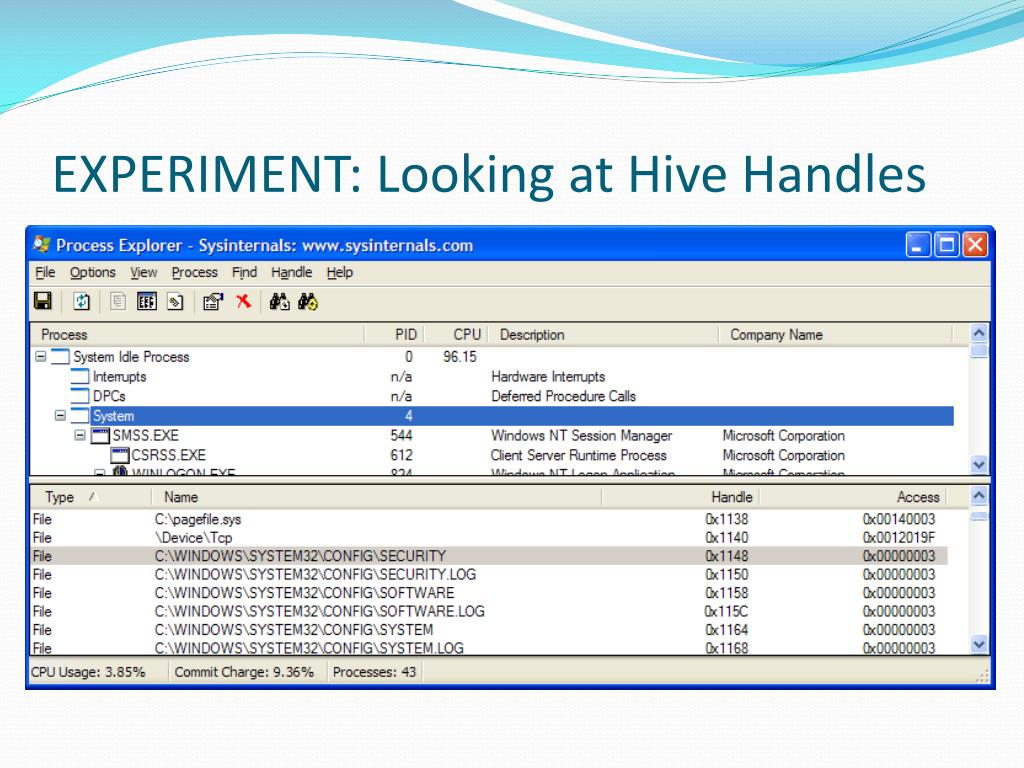Click the SMSS.EXE window icon
The image size is (1024, 768).
click(x=100, y=435)
